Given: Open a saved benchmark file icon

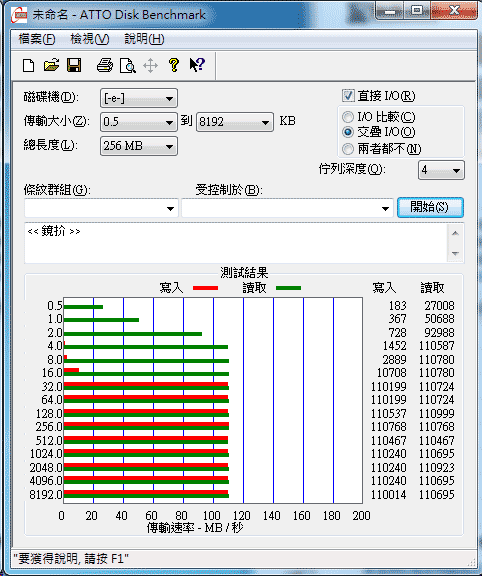Looking at the screenshot, I should (x=51, y=65).
